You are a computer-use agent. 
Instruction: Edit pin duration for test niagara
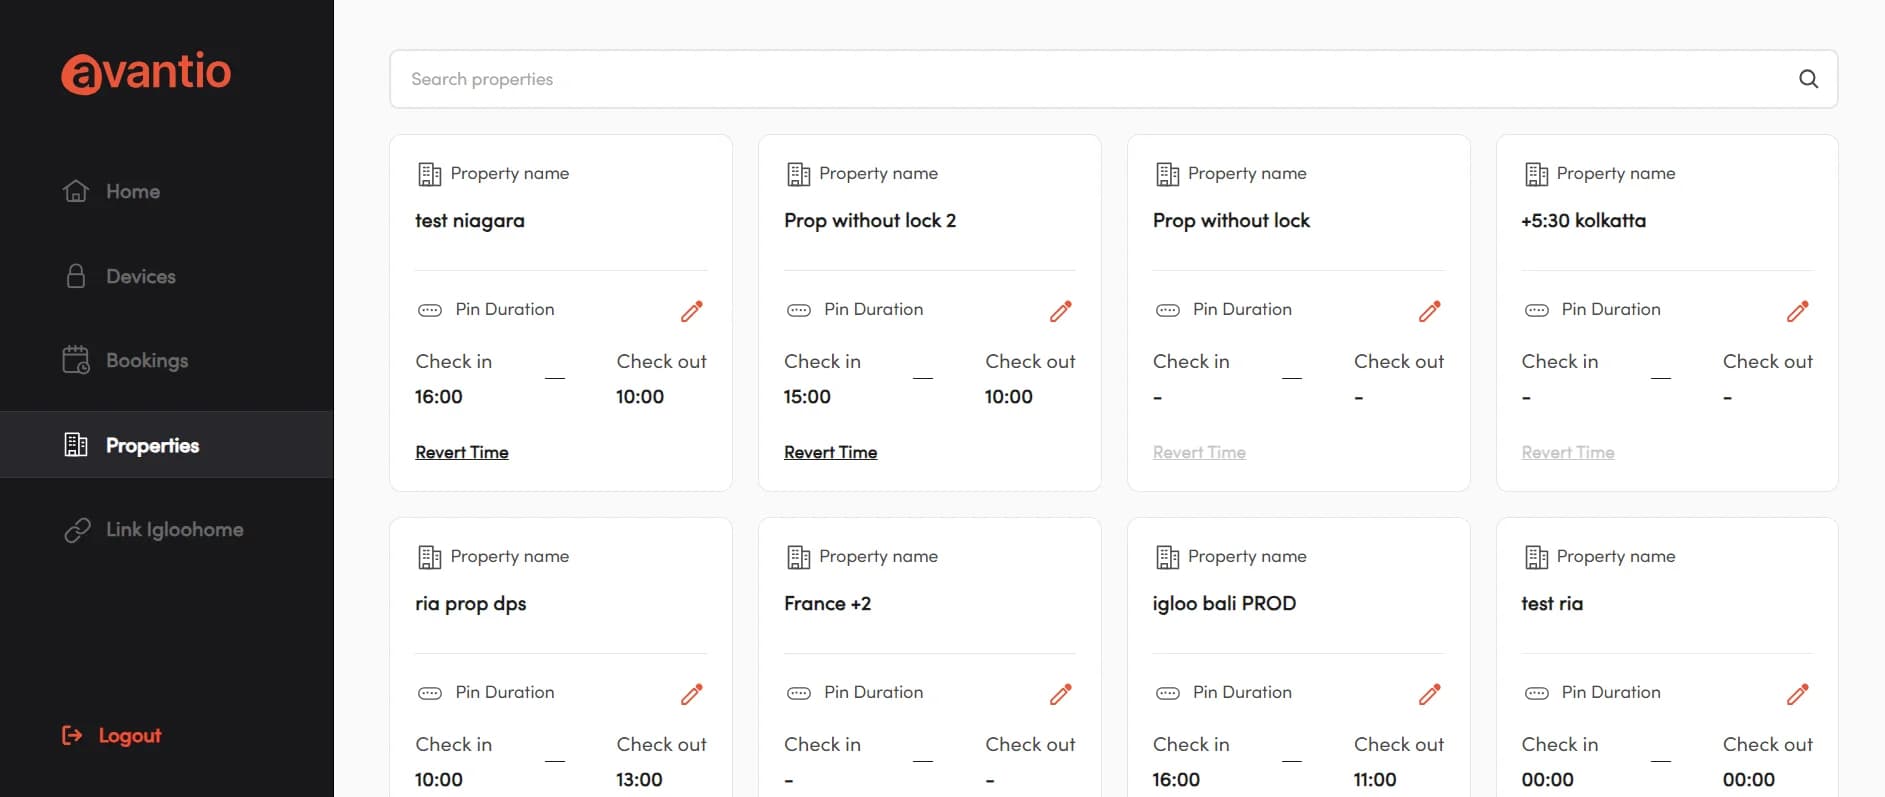pos(692,311)
